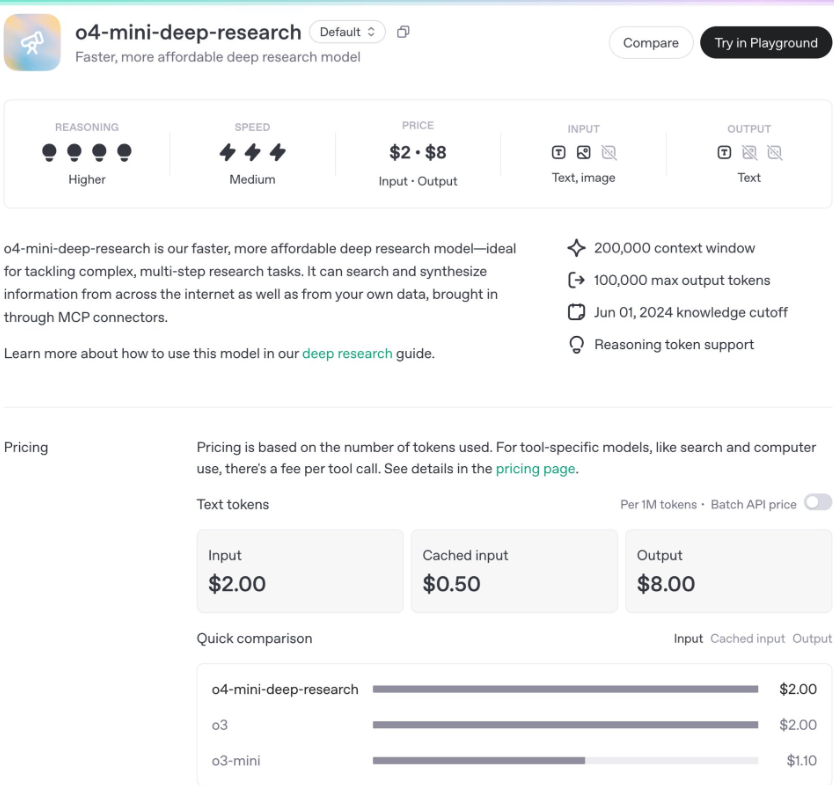
Task: Click the max output tokens arrow icon
Action: coord(575,280)
